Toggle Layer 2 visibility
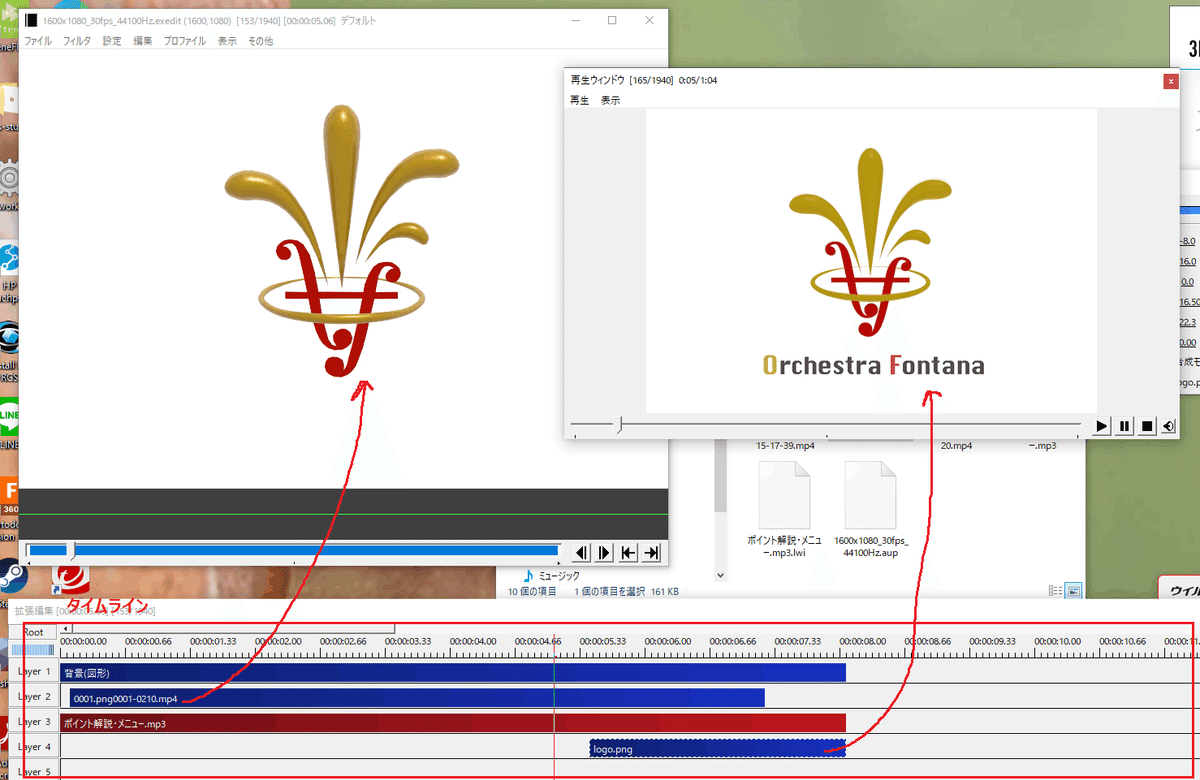Image resolution: width=1200 pixels, height=780 pixels. 33,697
